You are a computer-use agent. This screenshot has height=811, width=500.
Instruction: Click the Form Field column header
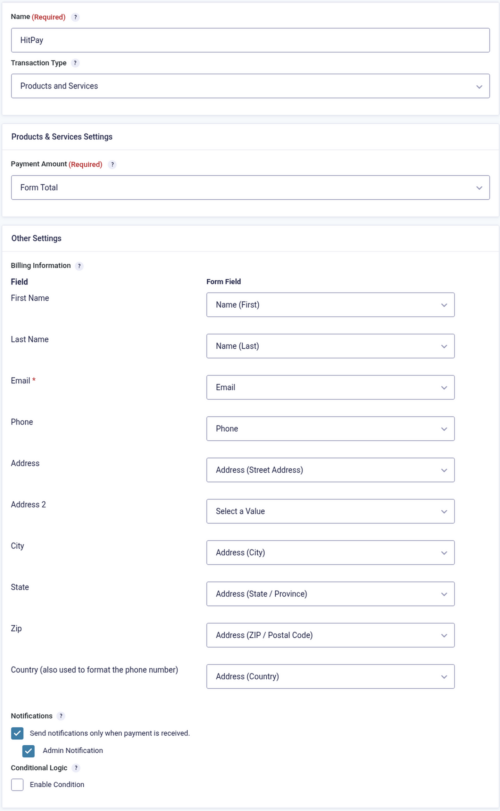(224, 282)
